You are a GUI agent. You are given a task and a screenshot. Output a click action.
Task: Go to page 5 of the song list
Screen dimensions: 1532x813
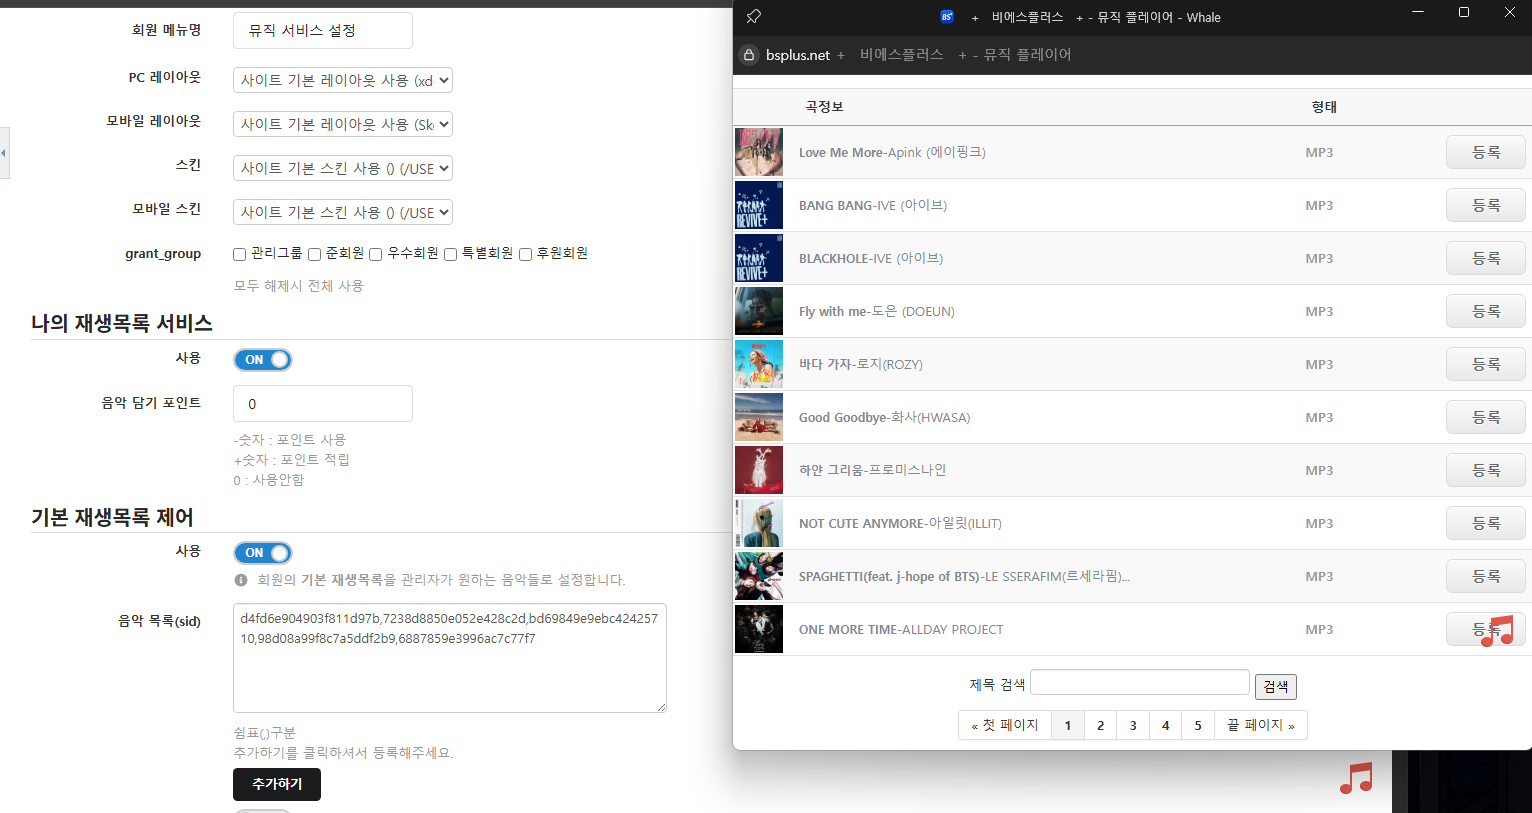point(1198,725)
